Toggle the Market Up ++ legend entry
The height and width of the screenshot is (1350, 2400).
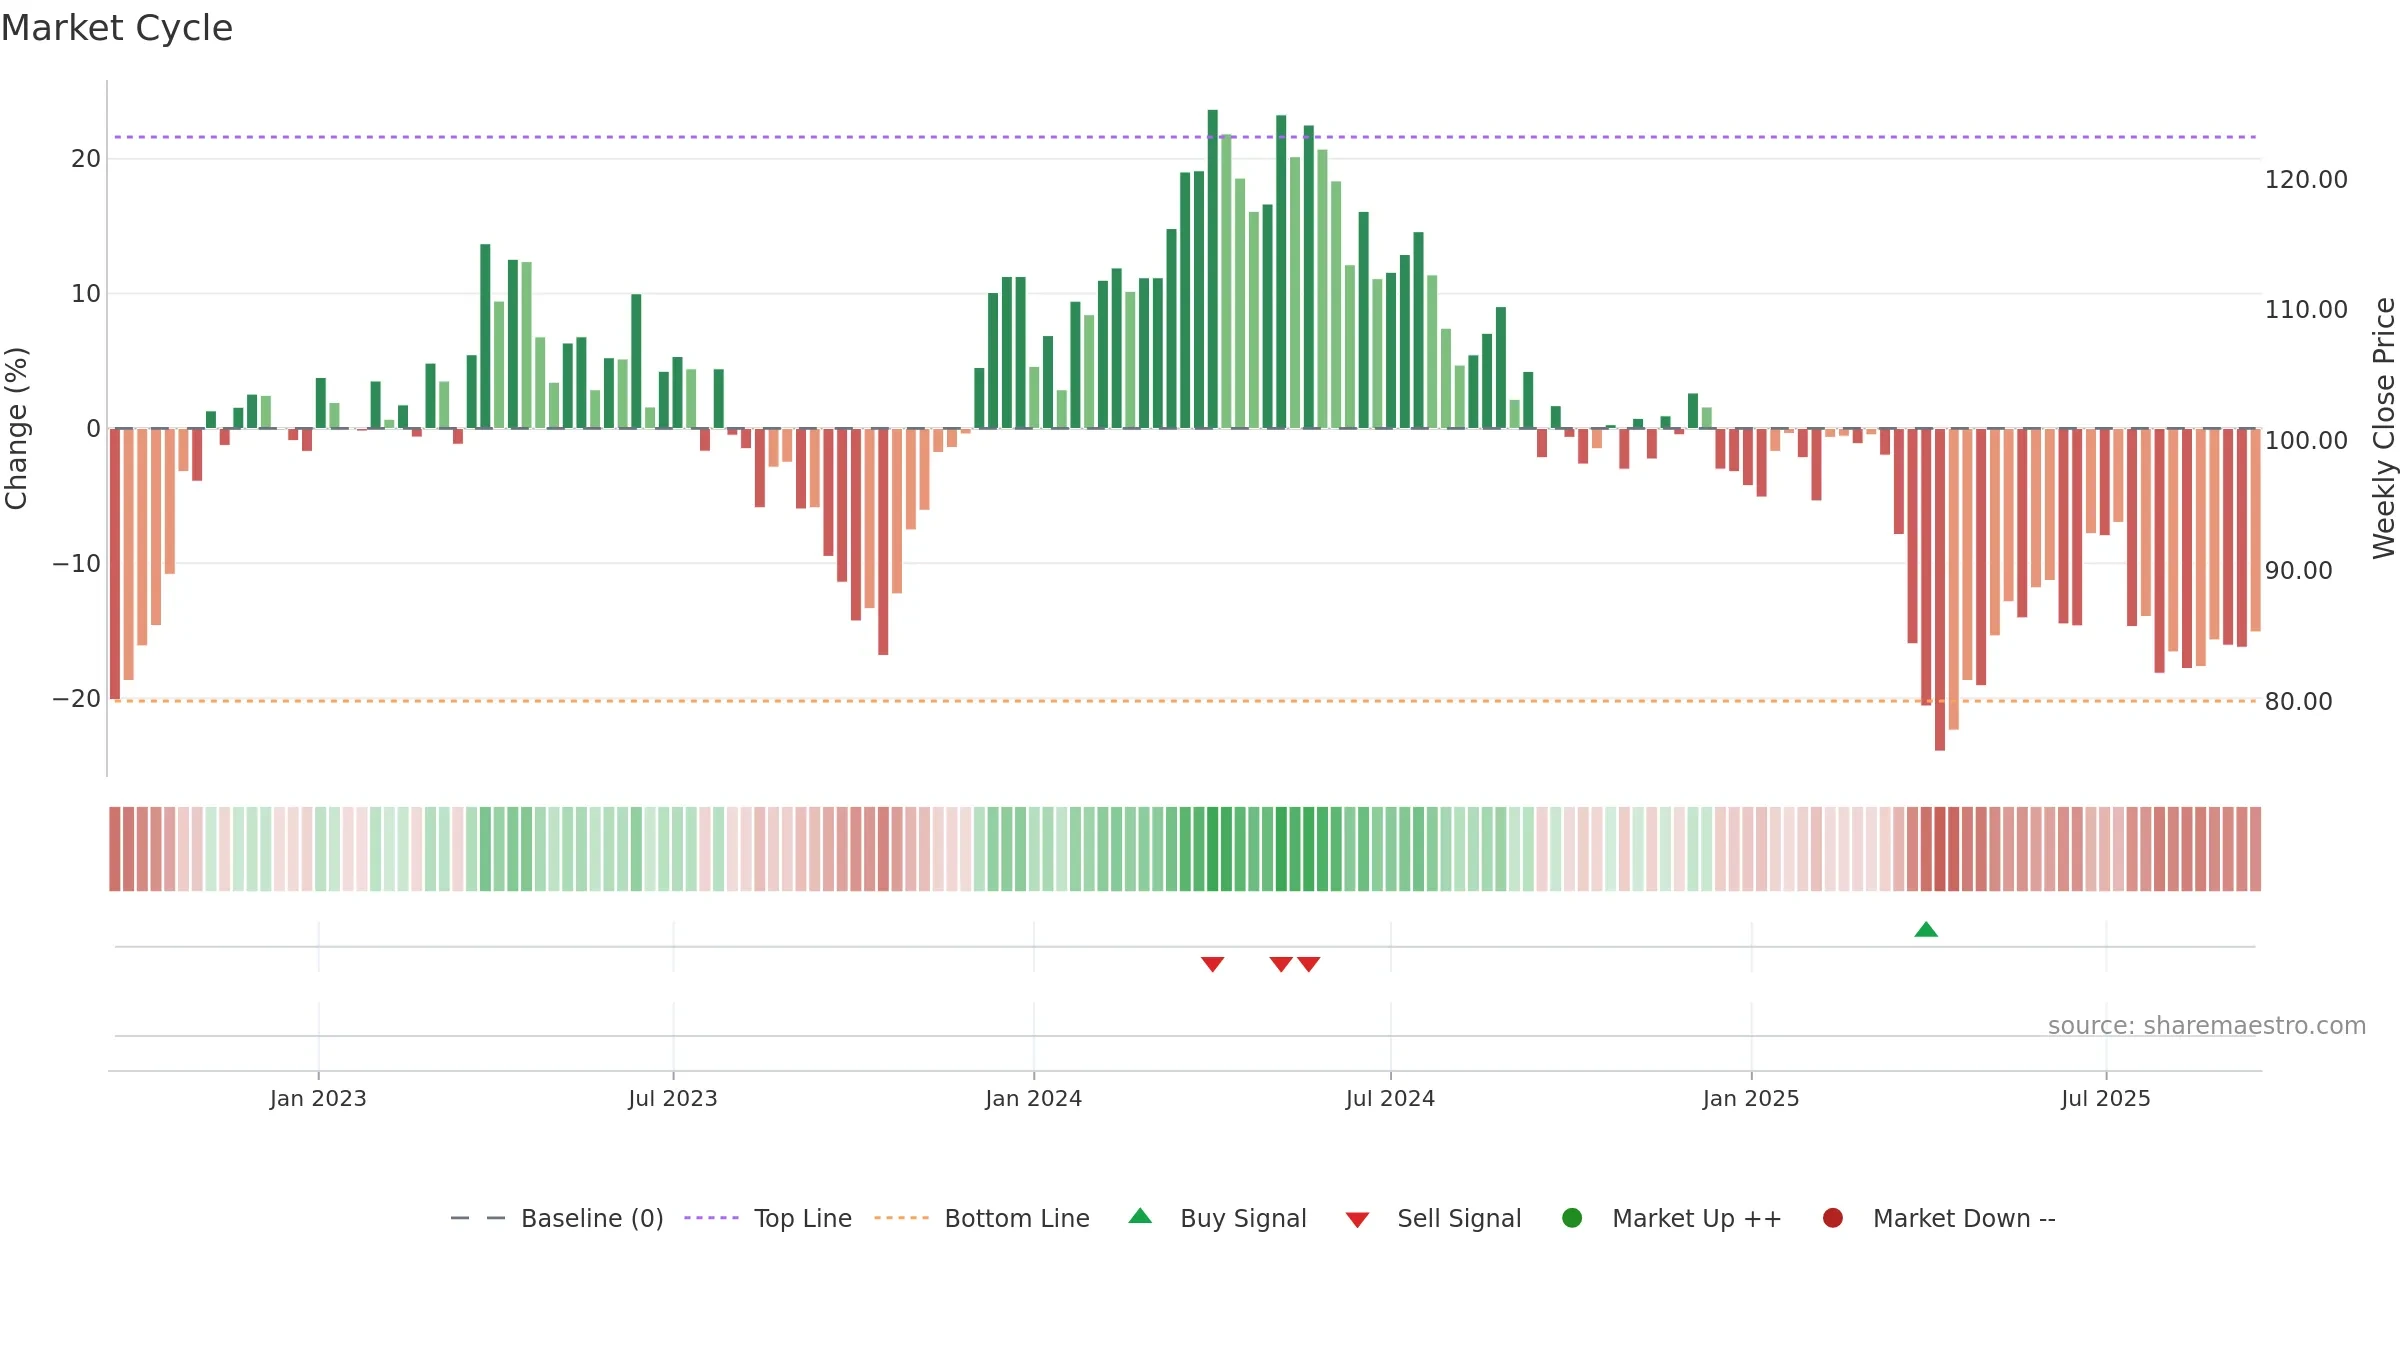click(x=1671, y=1218)
